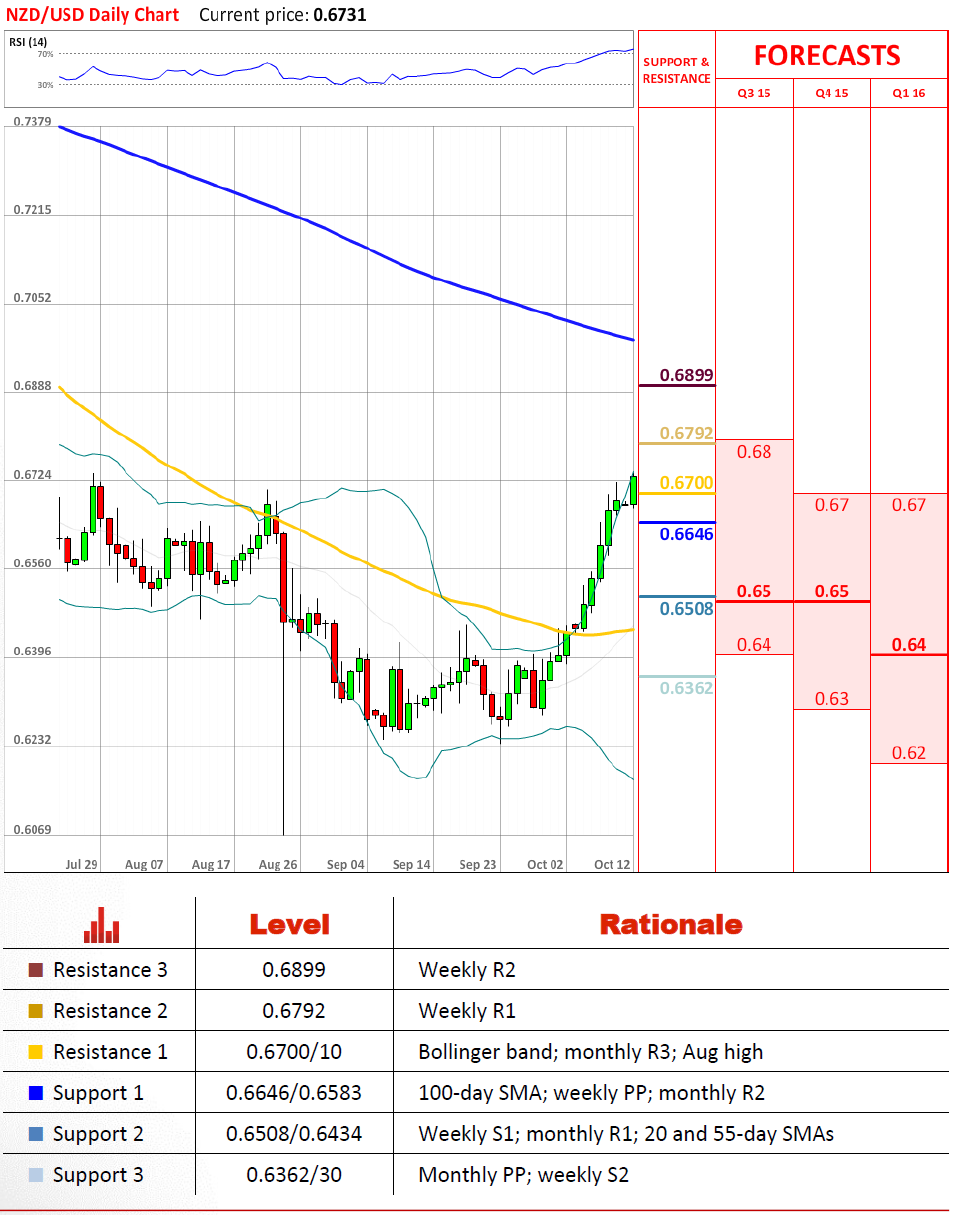
Task: Click the Support 2 steel-blue color square
Action: tap(36, 1134)
